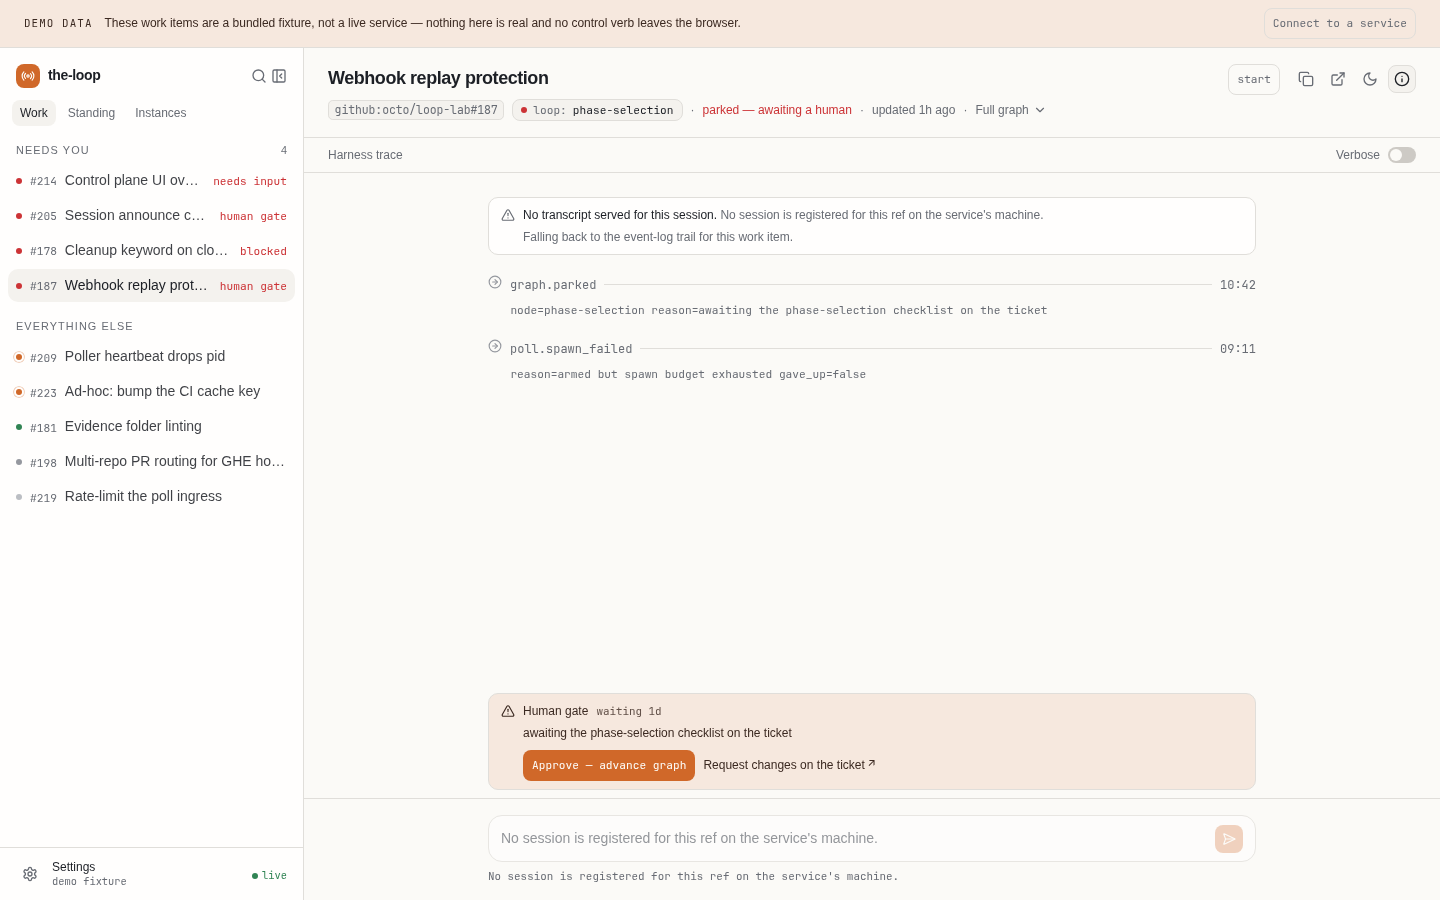Open #223 Ad-hoc: bump the CI cache key
The height and width of the screenshot is (900, 1440).
click(151, 392)
